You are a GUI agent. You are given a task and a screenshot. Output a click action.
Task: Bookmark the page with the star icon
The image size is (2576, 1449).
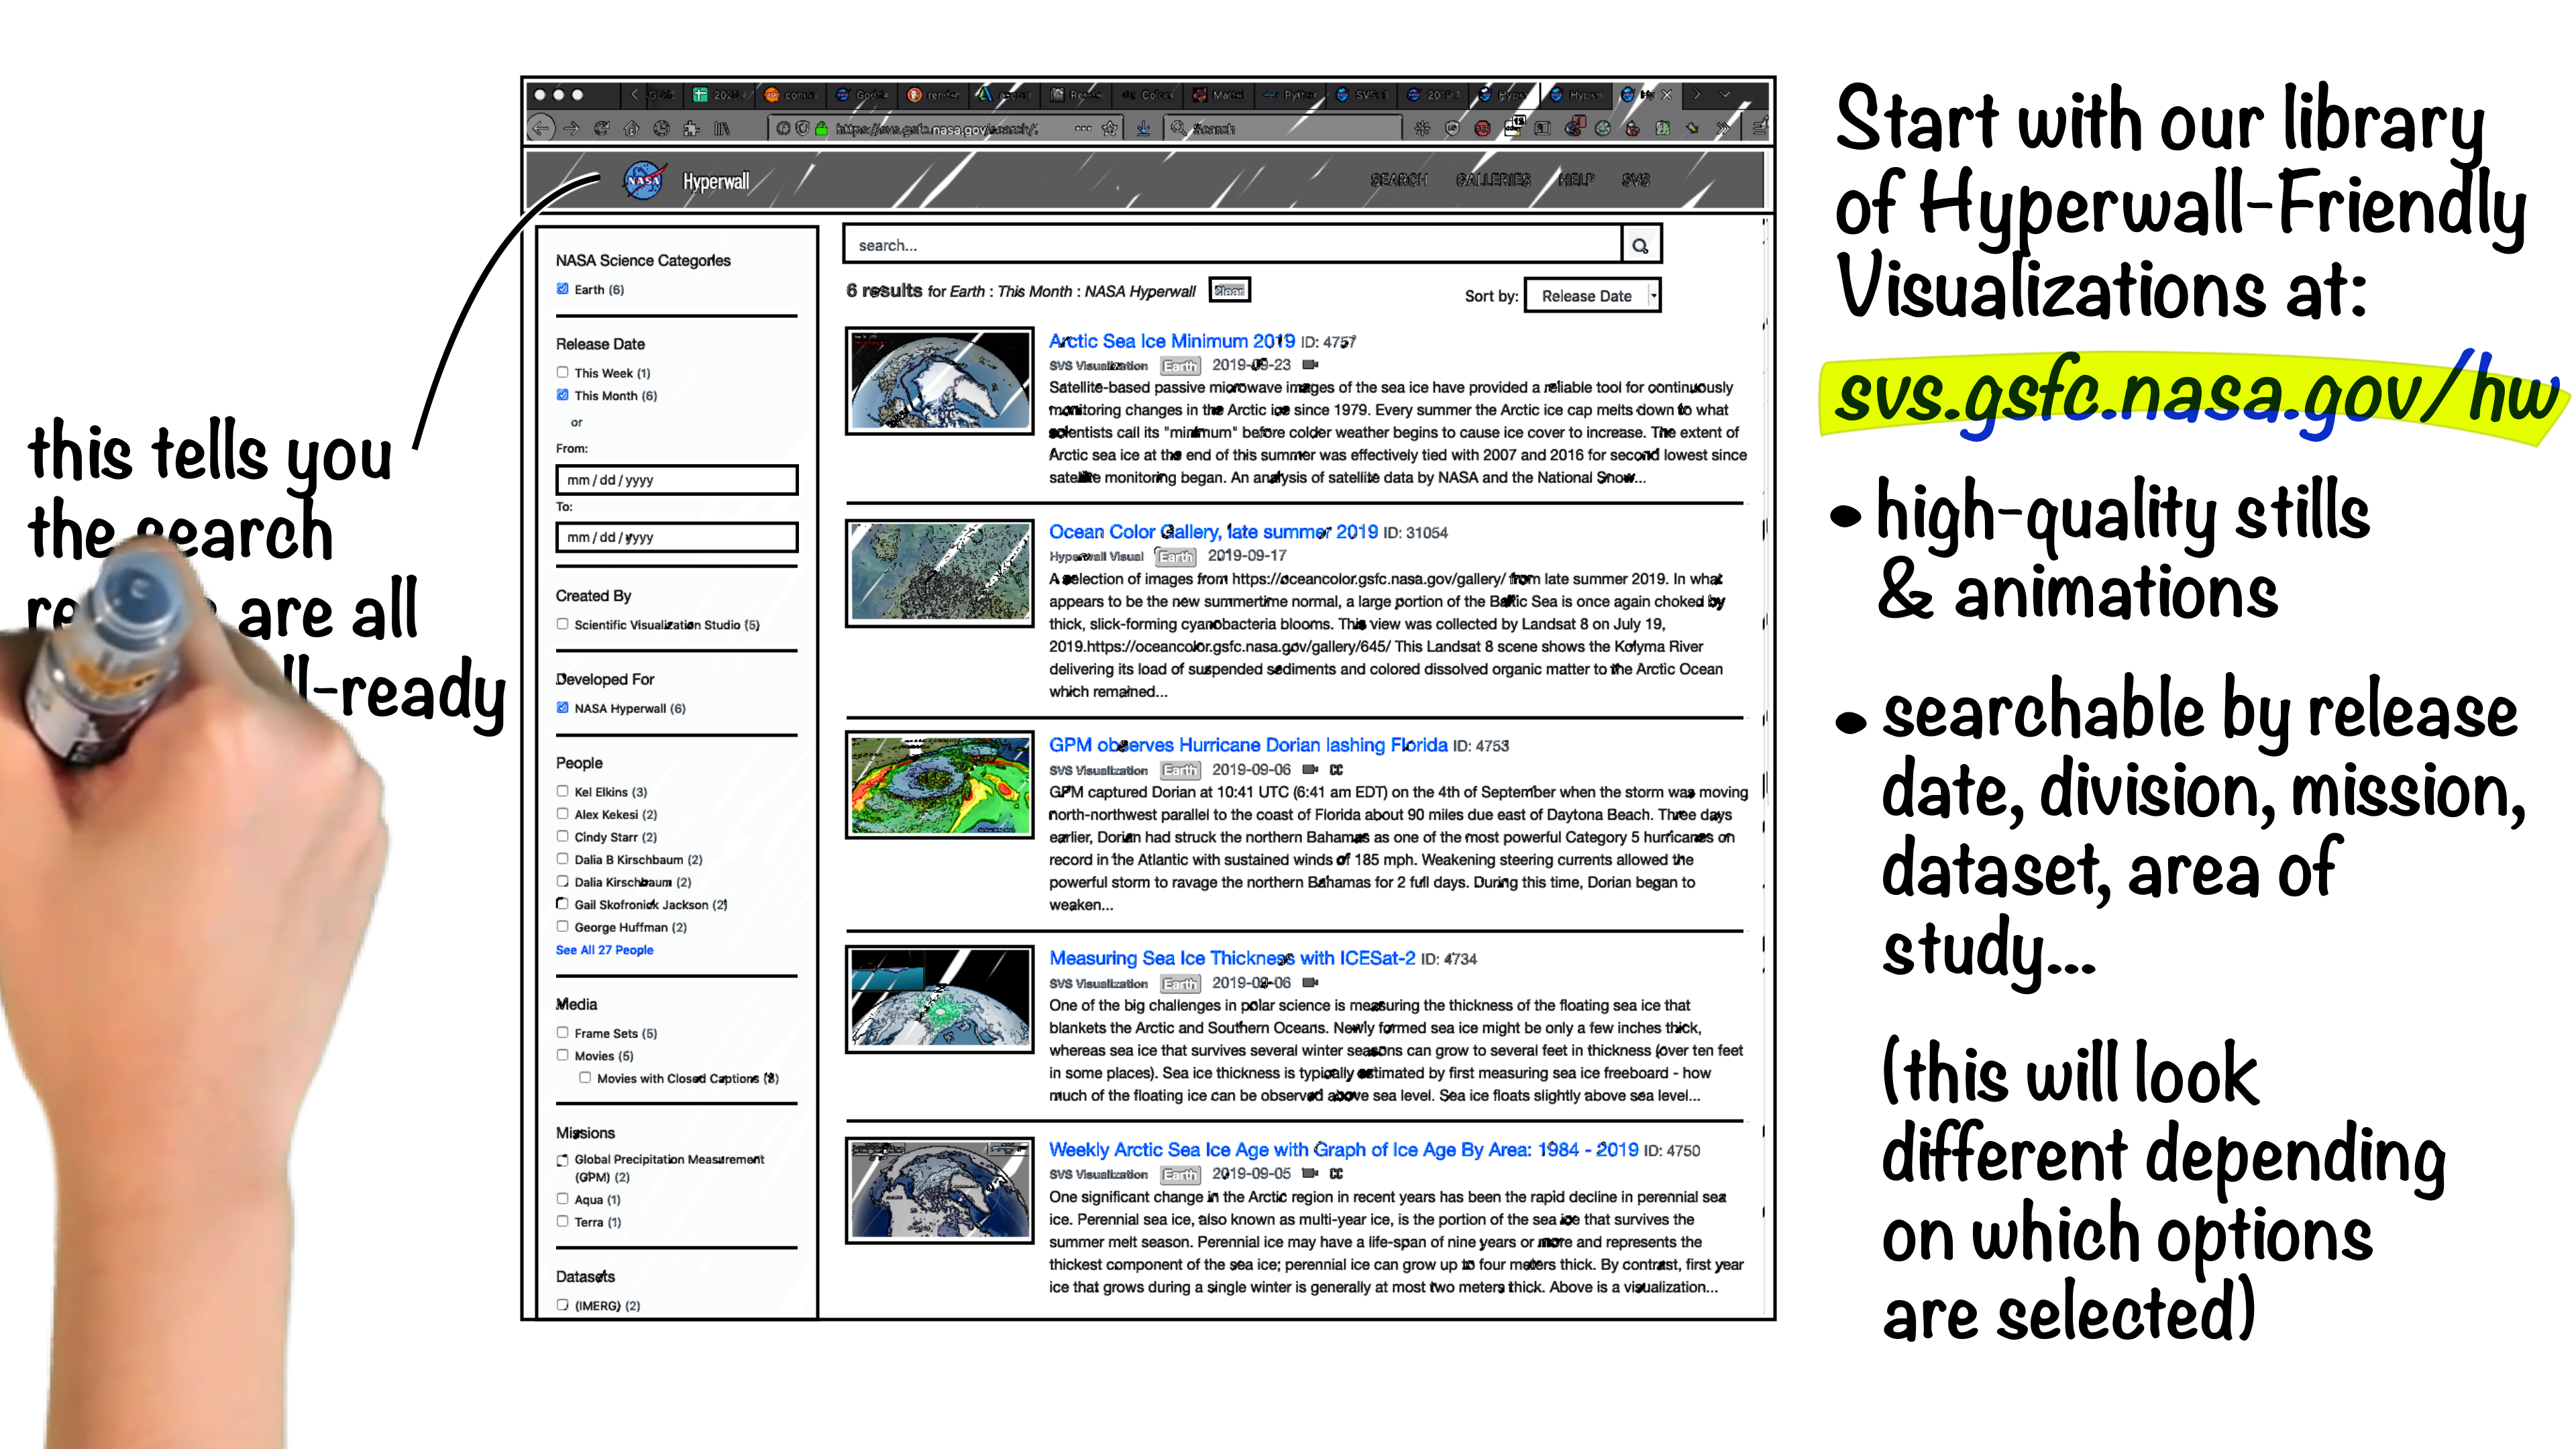[1110, 128]
